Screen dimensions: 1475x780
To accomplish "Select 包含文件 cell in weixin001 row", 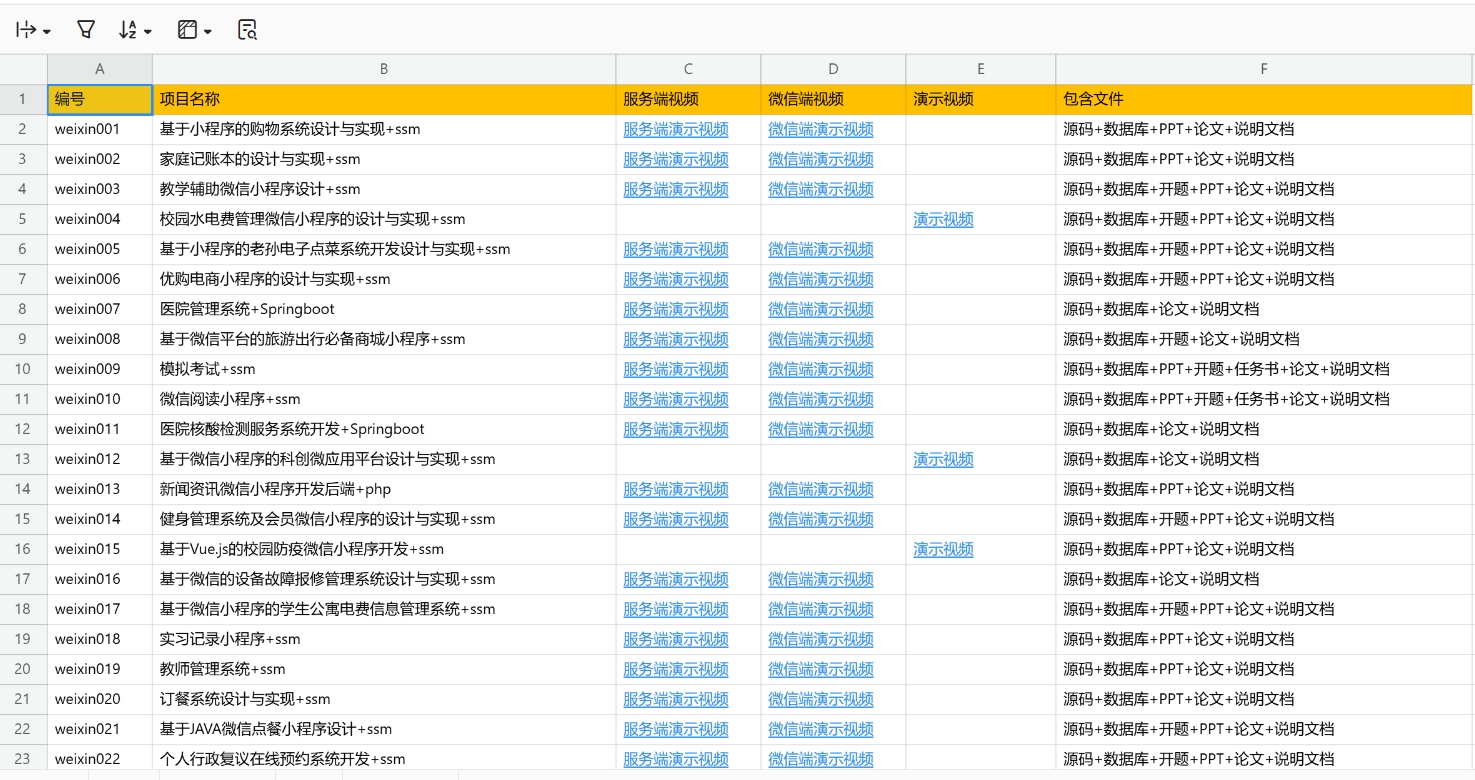I will coord(1264,129).
